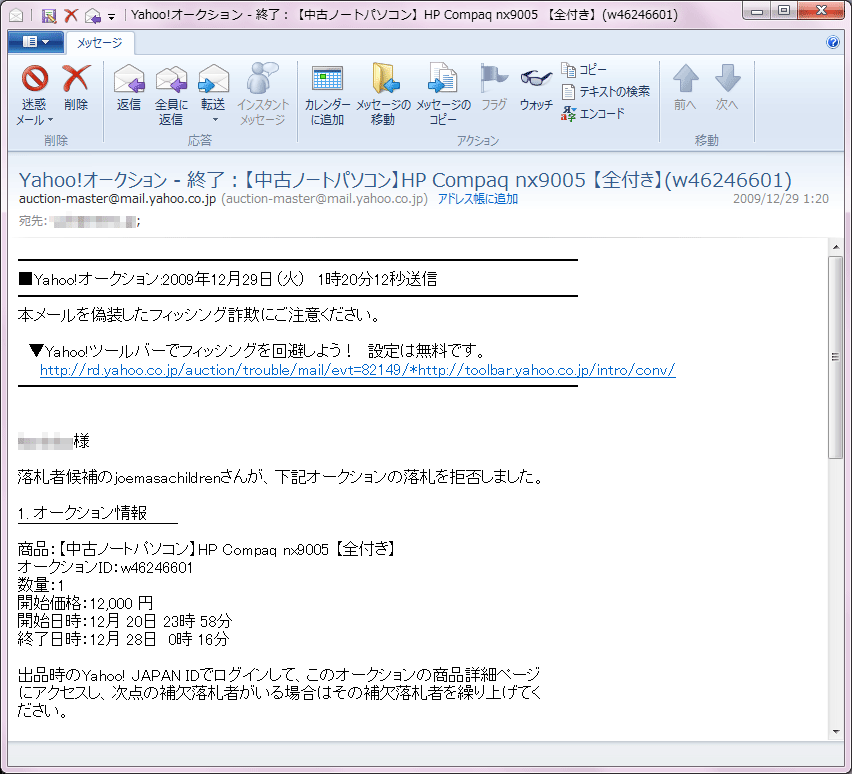The width and height of the screenshot is (852, 774).
Task: Click the 終了日時: 12月 28日 line
Action: click(123, 639)
